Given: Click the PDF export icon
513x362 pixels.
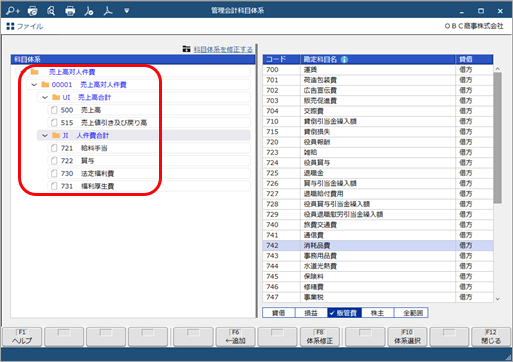Looking at the screenshot, I should click(x=108, y=11).
